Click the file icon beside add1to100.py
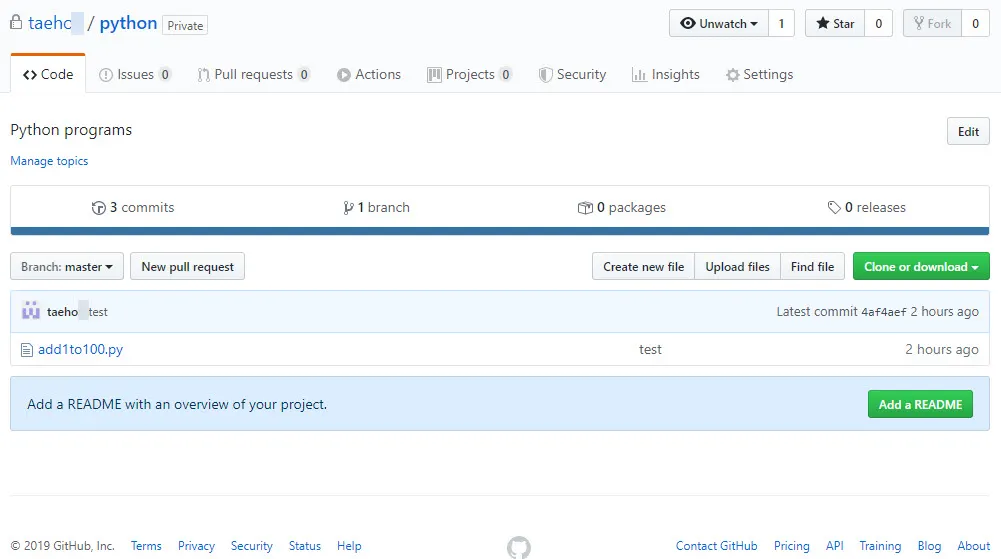The height and width of the screenshot is (559, 1001). click(26, 350)
